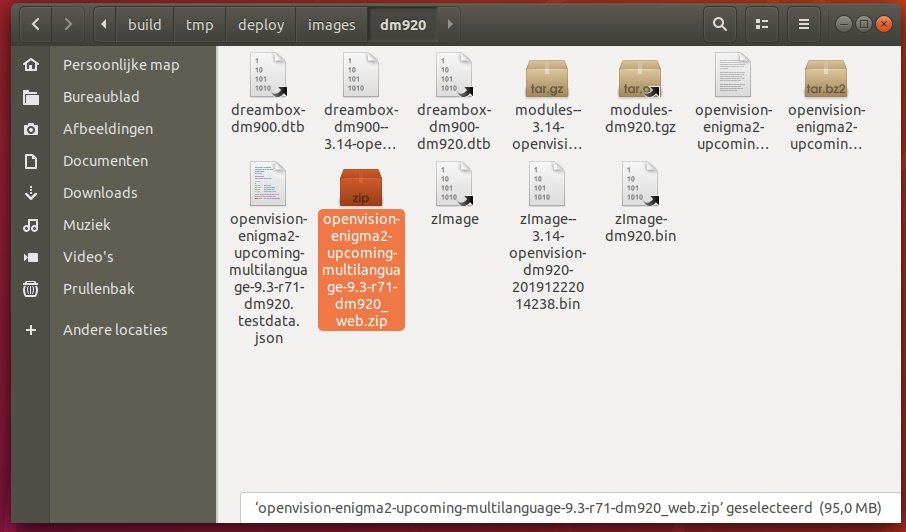This screenshot has width=906, height=532.
Task: Expand path bar with left triangle arrow
Action: coord(105,24)
